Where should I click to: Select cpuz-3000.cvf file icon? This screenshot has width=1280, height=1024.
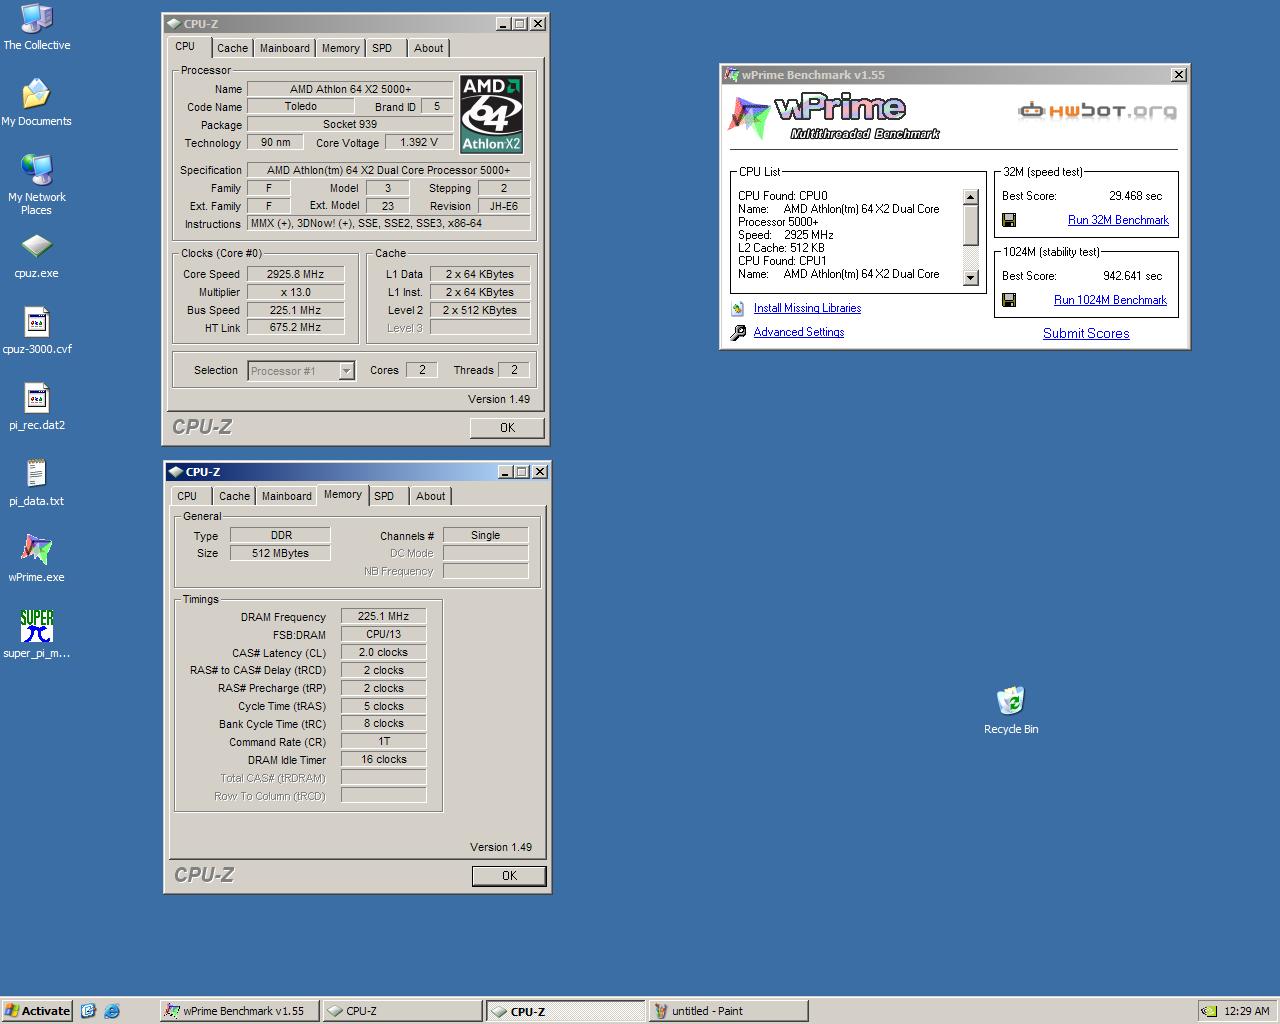coord(36,331)
